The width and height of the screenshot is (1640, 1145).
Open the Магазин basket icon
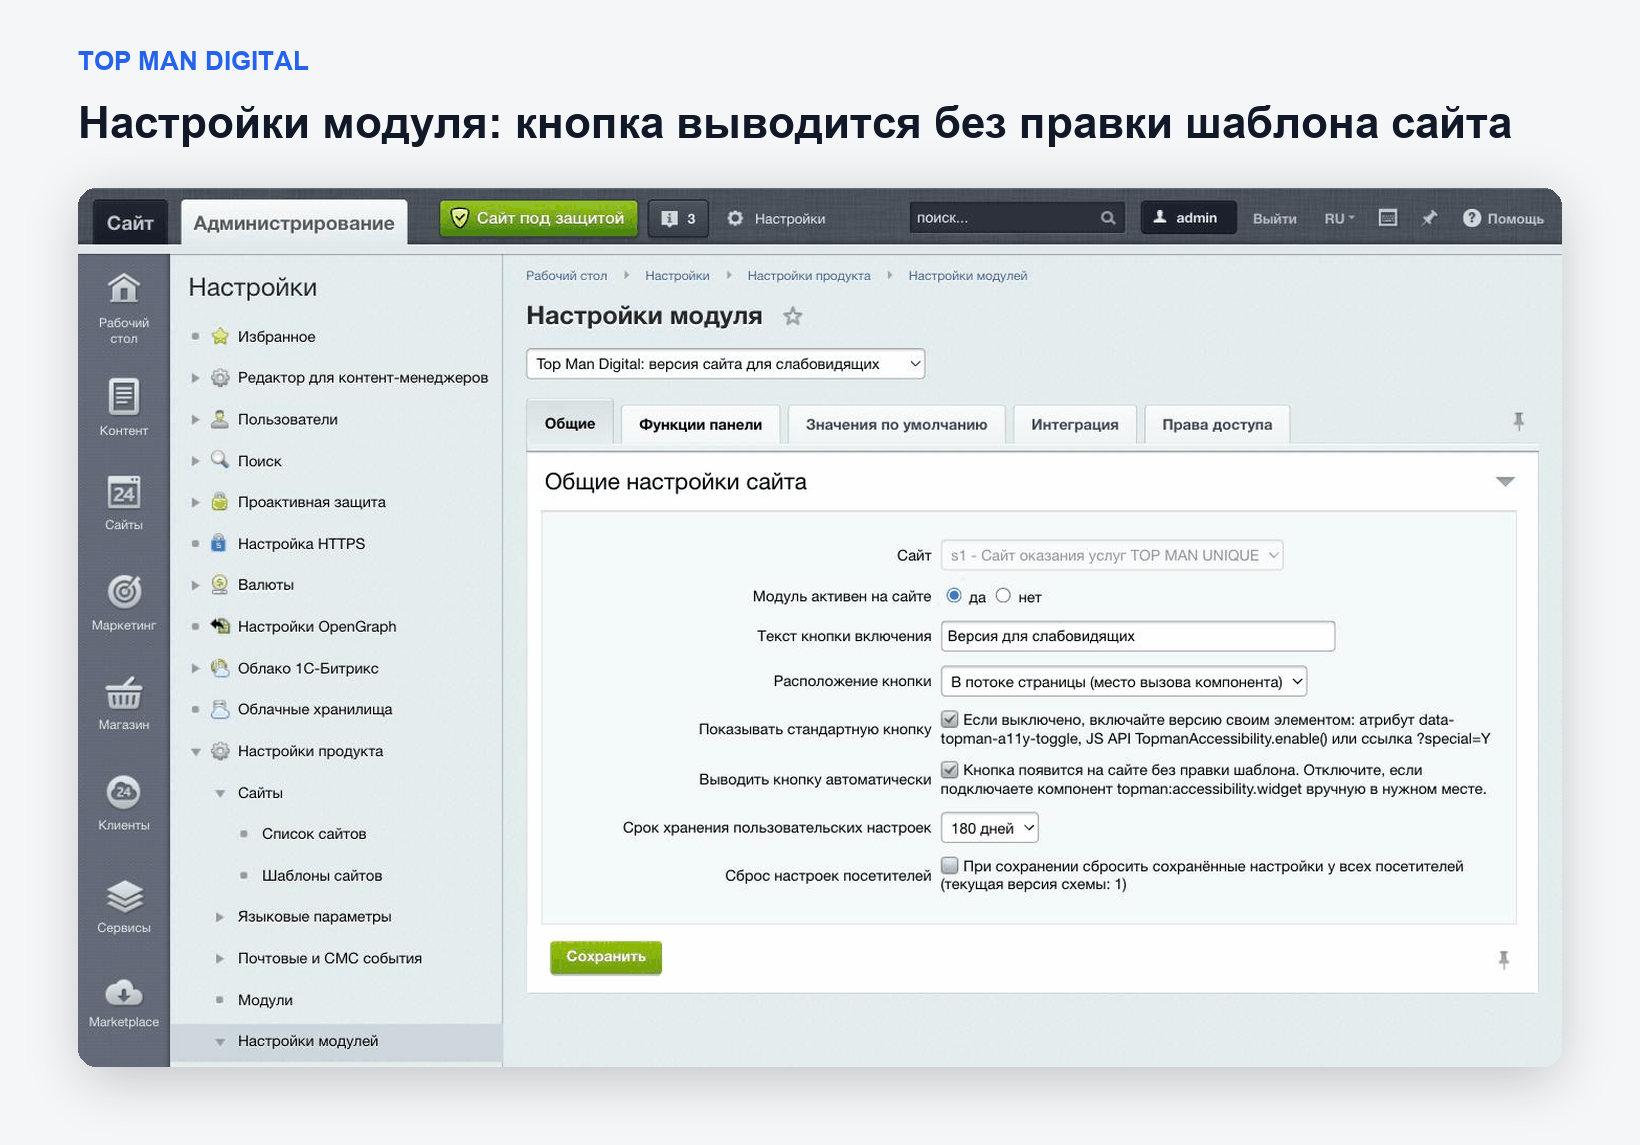[124, 692]
